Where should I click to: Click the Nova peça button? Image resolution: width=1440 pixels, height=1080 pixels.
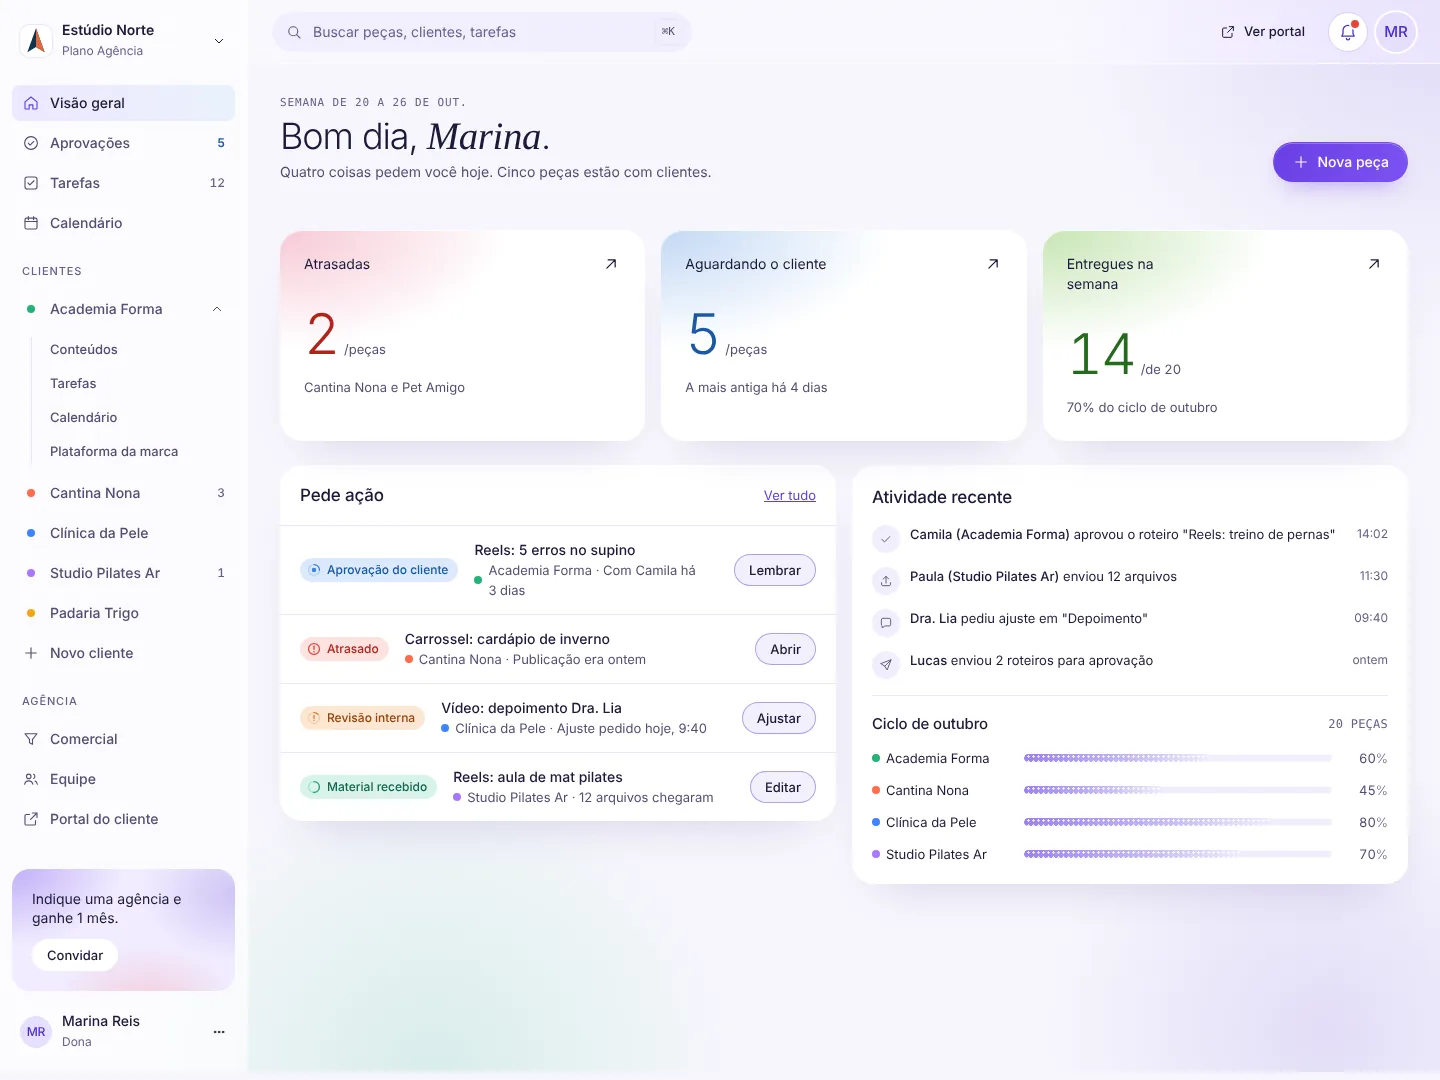point(1340,162)
